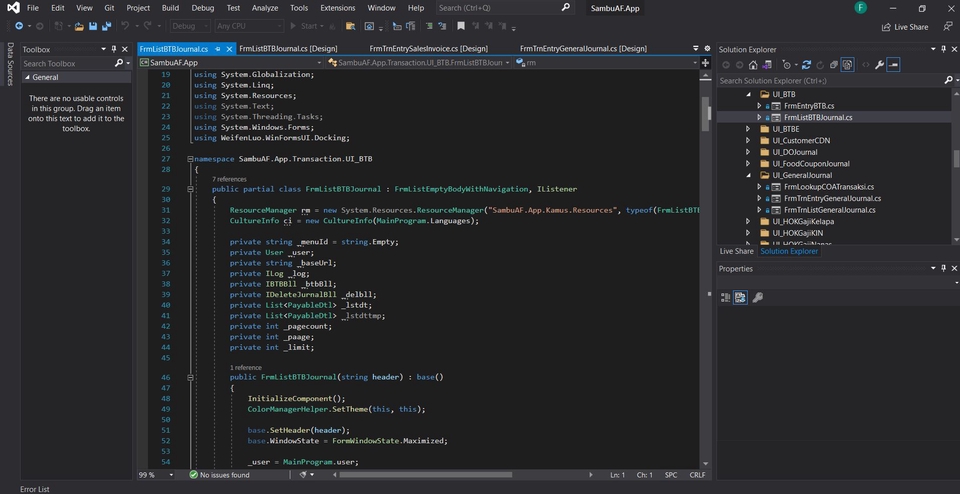This screenshot has width=960, height=494.
Task: Click the Home icon in Solution Explorer
Action: click(x=753, y=65)
